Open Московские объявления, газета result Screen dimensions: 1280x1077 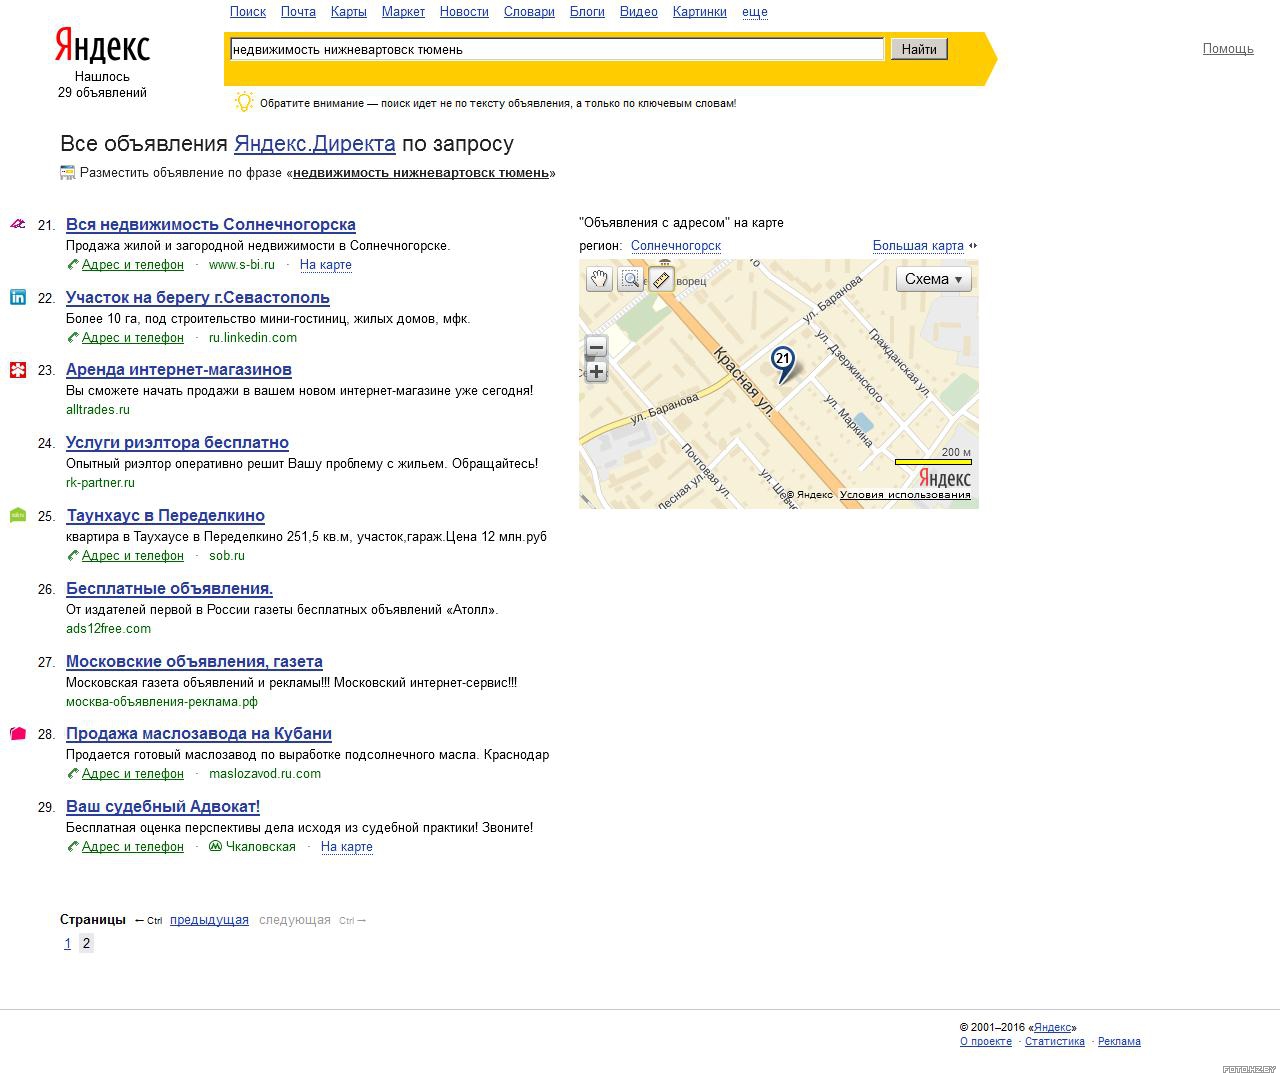pyautogui.click(x=194, y=661)
